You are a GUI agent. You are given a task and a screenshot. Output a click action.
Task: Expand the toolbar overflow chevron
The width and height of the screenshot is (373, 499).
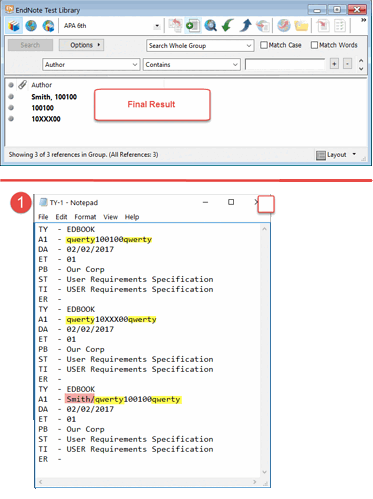pyautogui.click(x=363, y=20)
